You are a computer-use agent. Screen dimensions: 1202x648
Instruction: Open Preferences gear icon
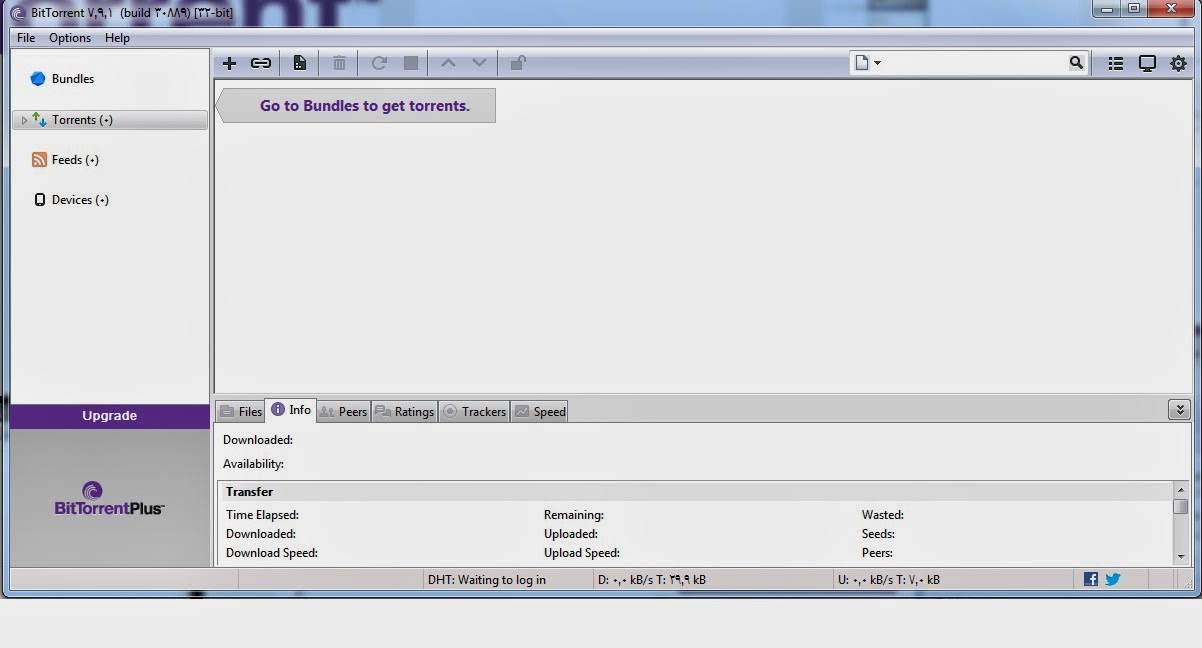pyautogui.click(x=1178, y=63)
